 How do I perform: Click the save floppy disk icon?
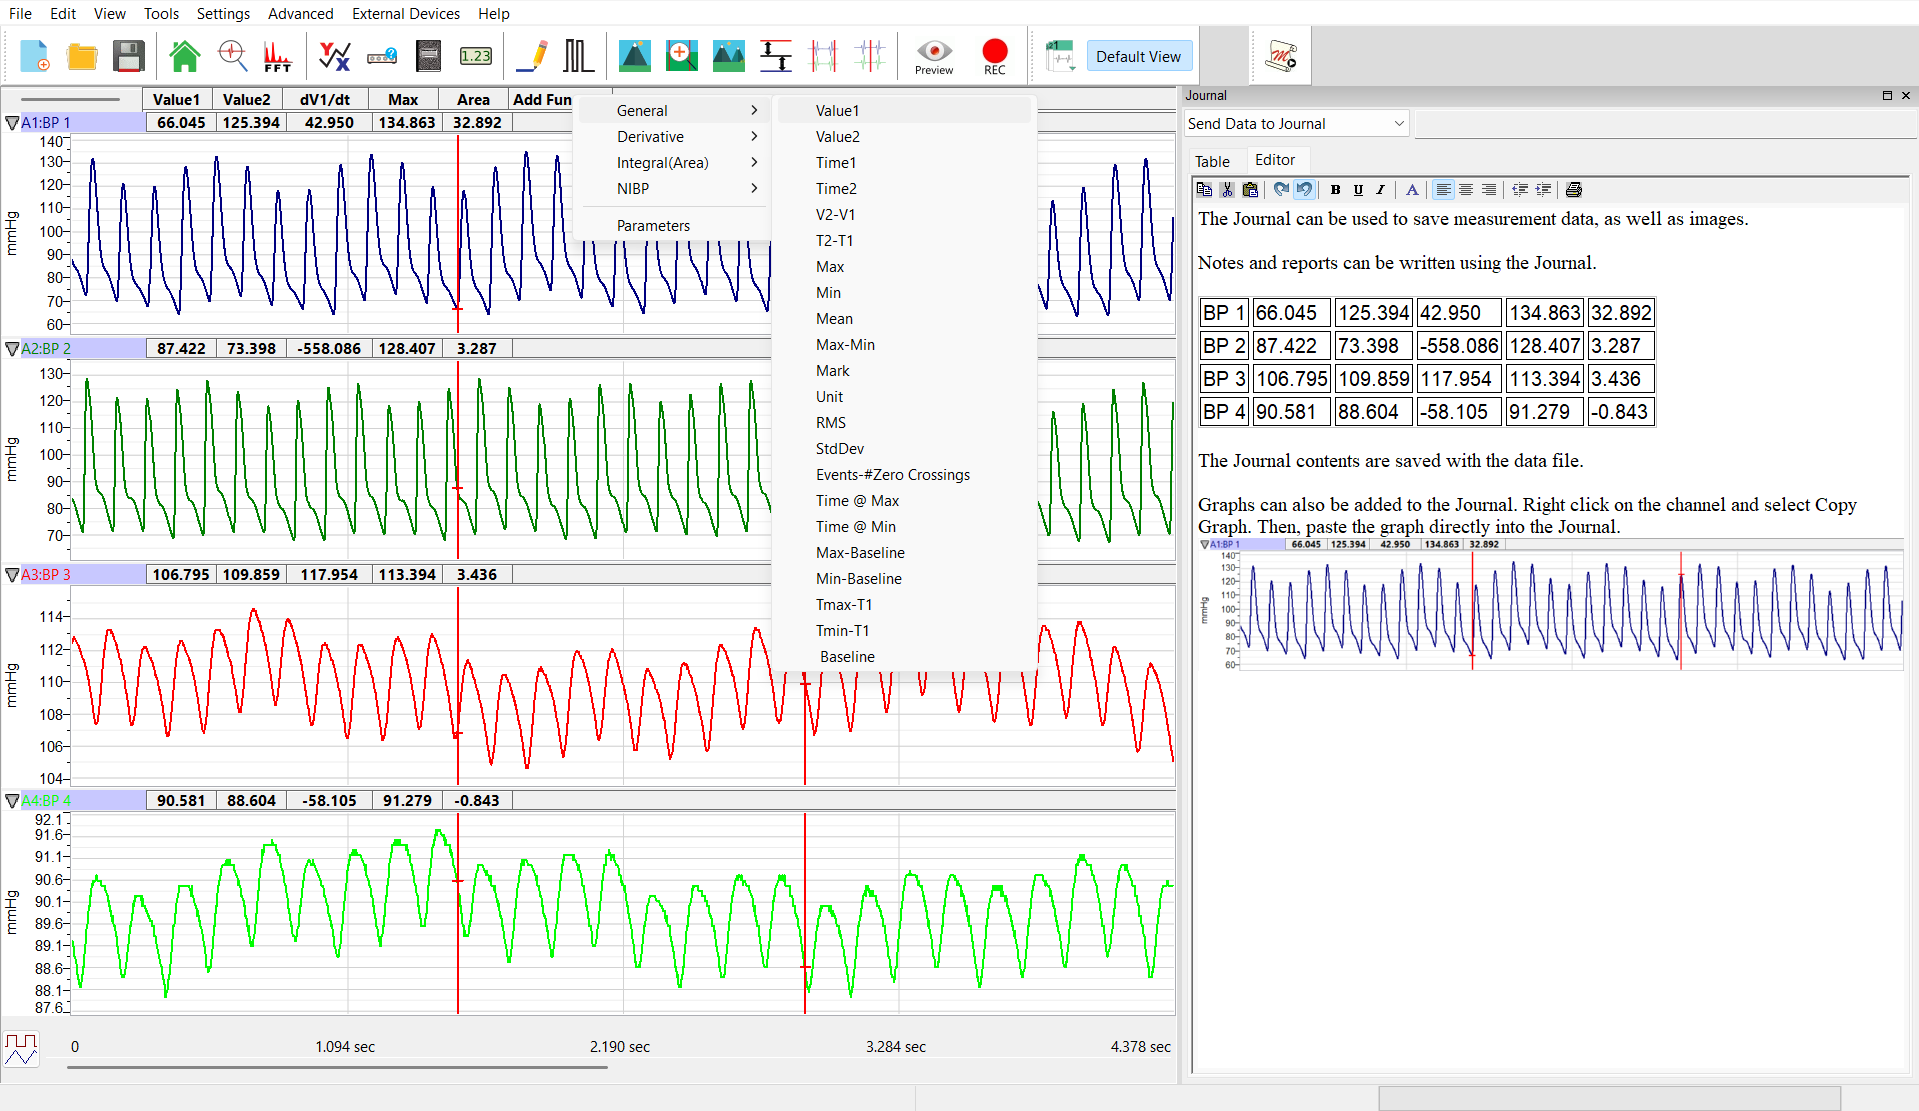coord(129,56)
